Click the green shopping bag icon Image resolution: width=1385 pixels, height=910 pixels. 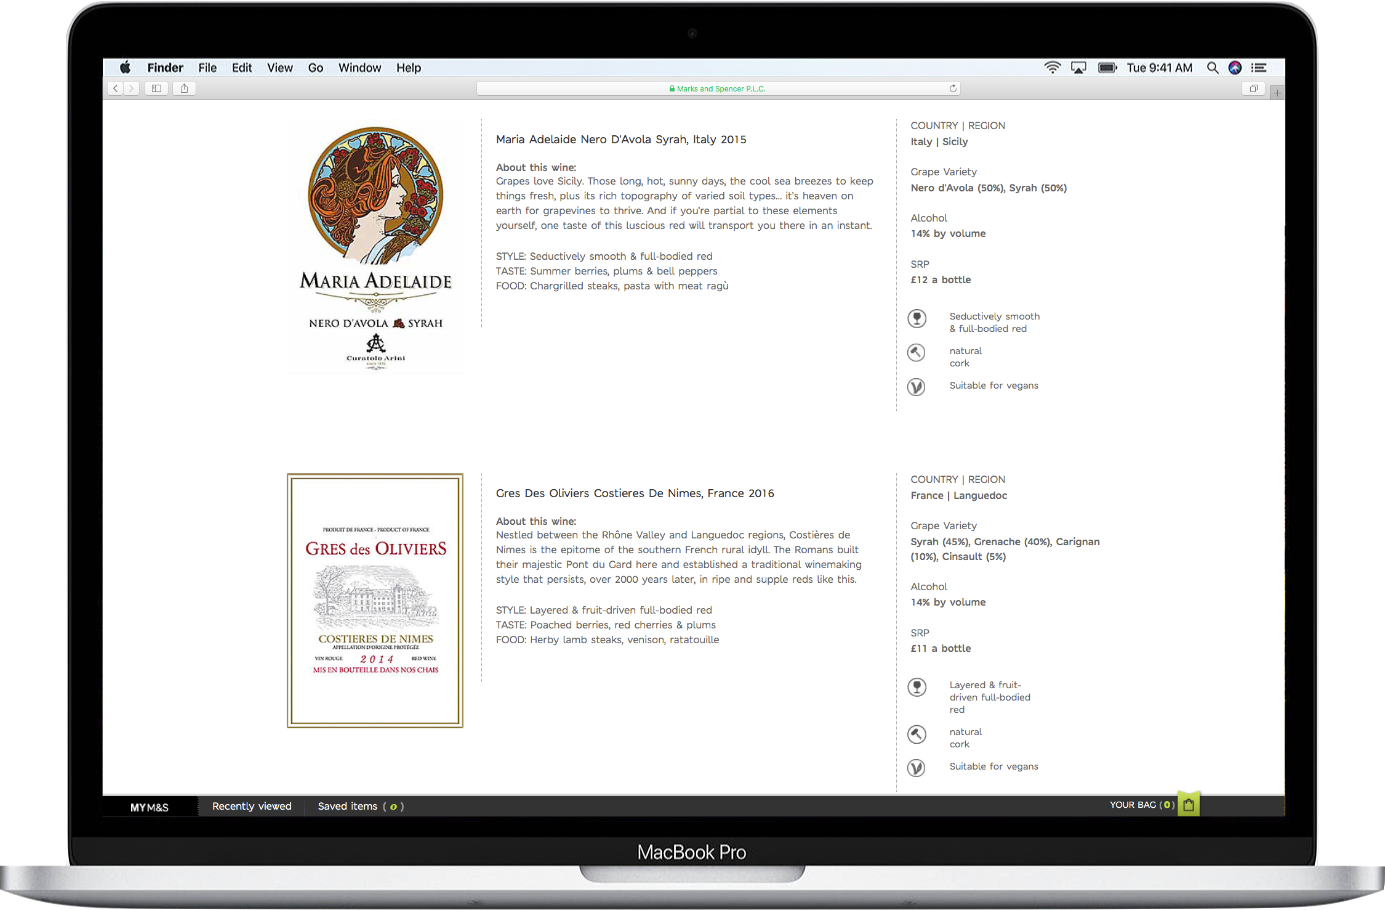tap(1189, 804)
